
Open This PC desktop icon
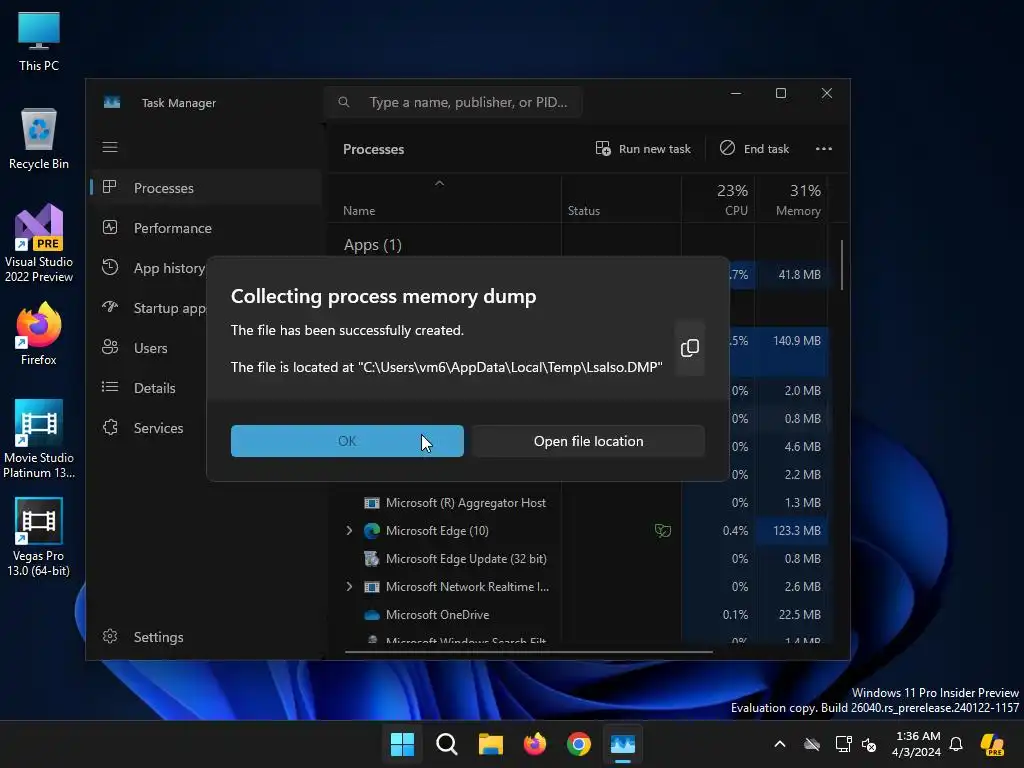point(39,41)
